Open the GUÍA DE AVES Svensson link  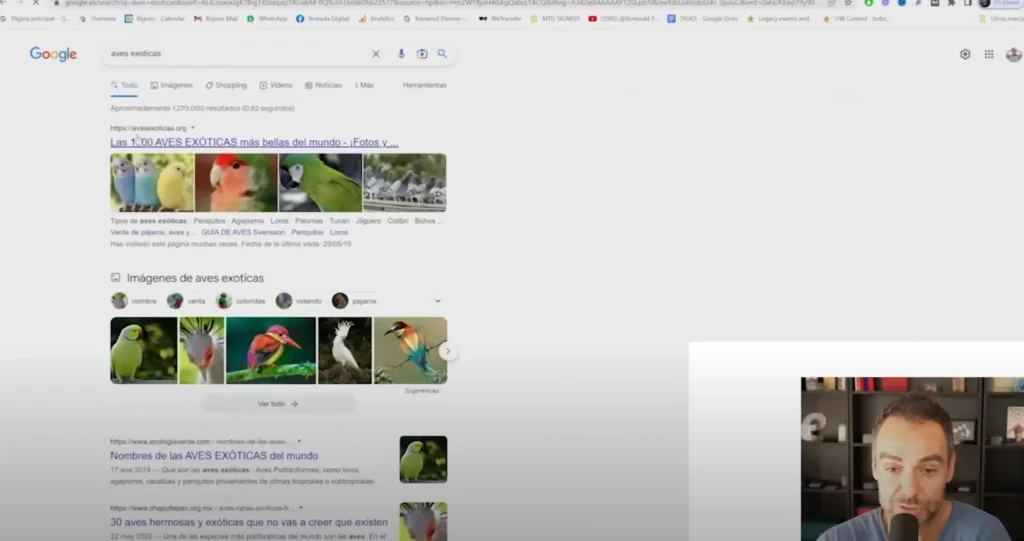click(x=243, y=233)
